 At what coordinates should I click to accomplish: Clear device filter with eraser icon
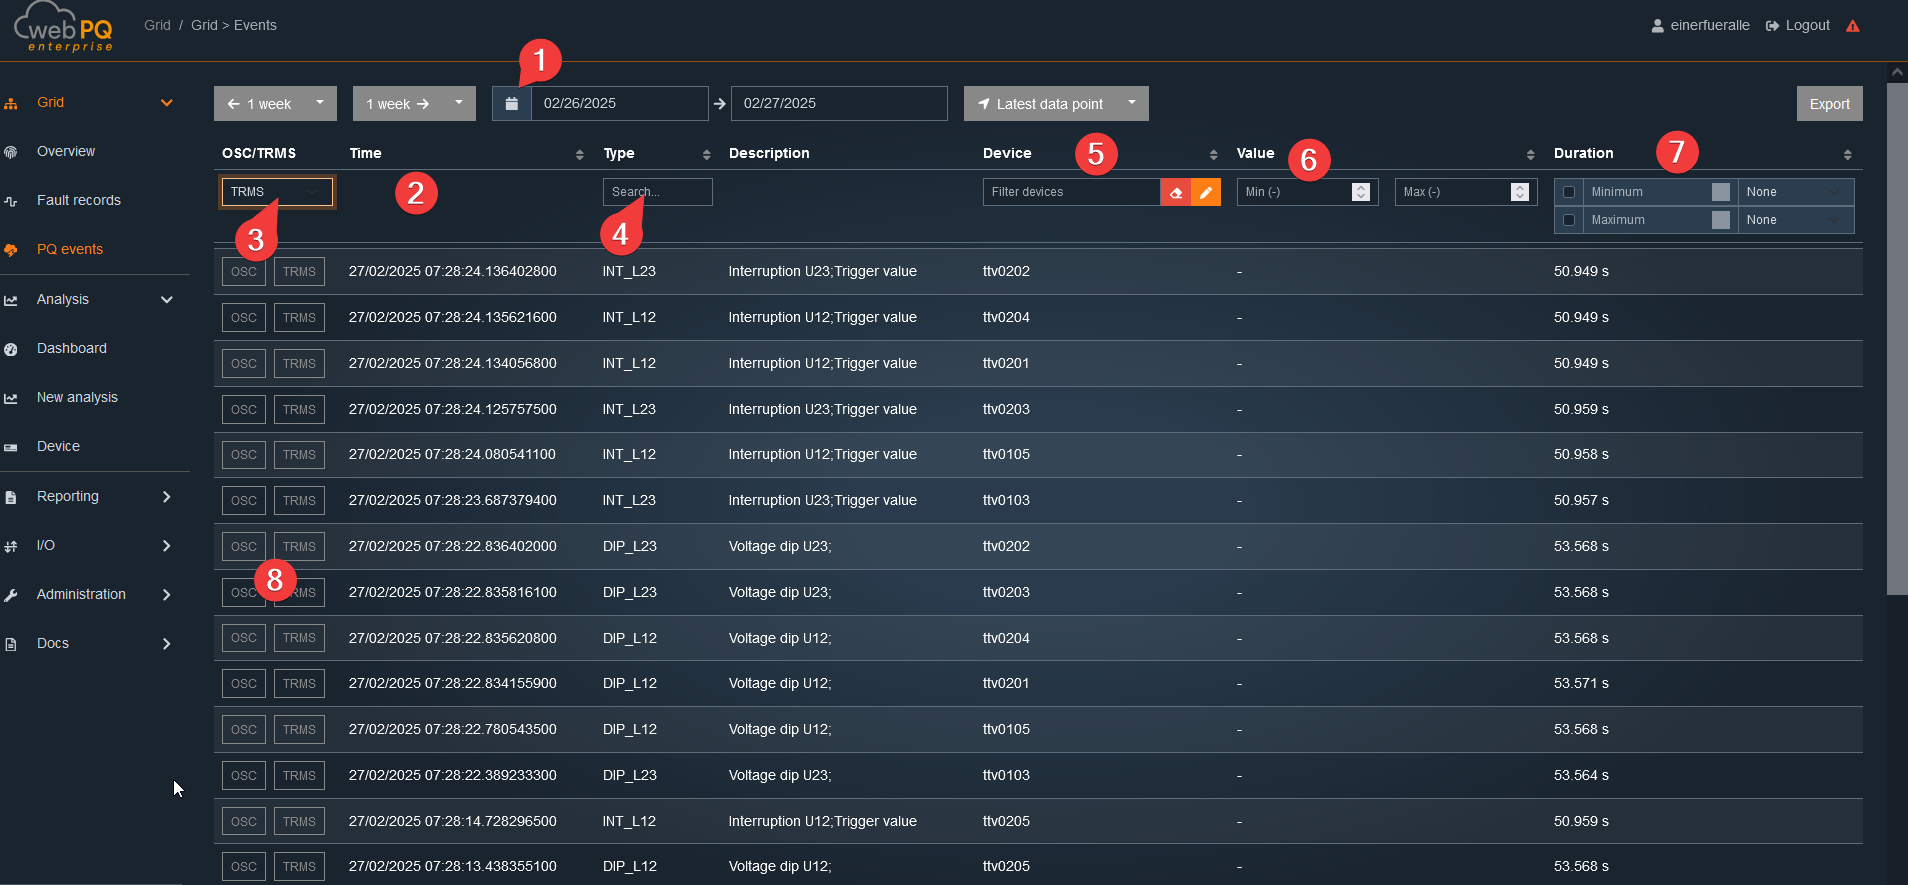tap(1176, 192)
